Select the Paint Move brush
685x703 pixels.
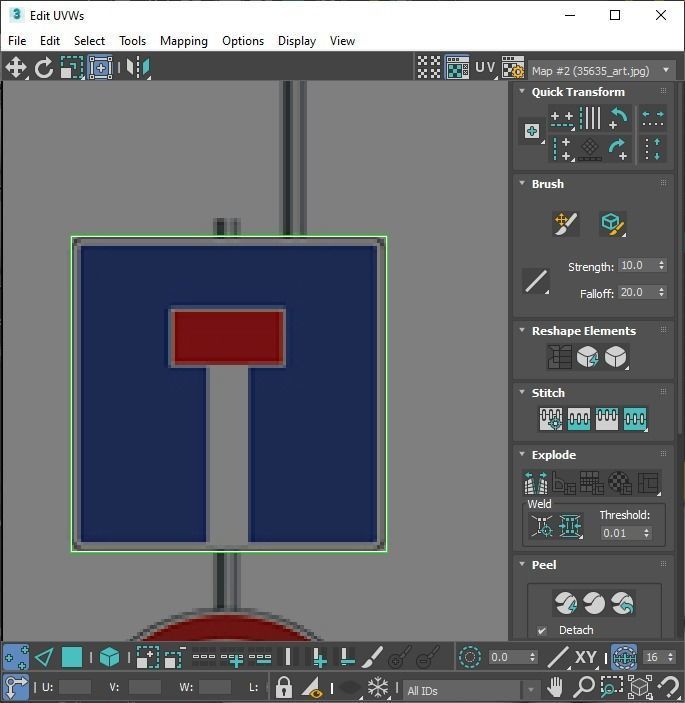566,223
